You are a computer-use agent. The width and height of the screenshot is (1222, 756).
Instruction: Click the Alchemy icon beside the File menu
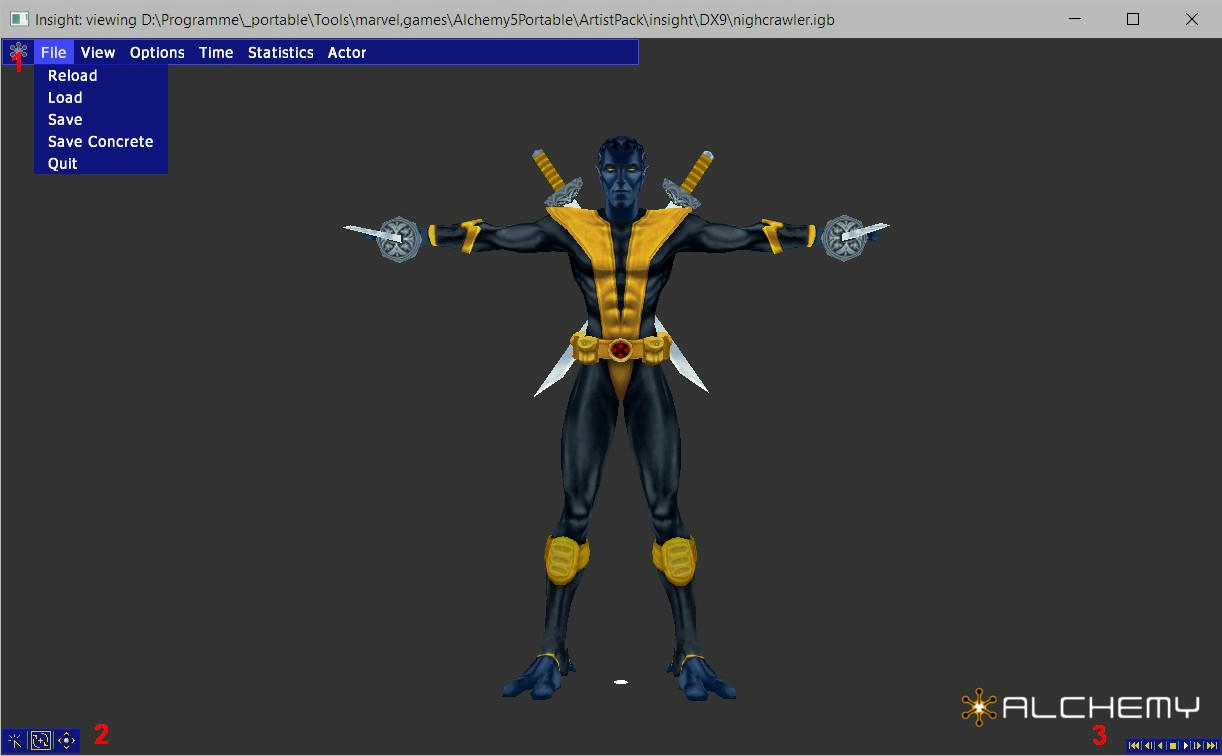tap(18, 52)
